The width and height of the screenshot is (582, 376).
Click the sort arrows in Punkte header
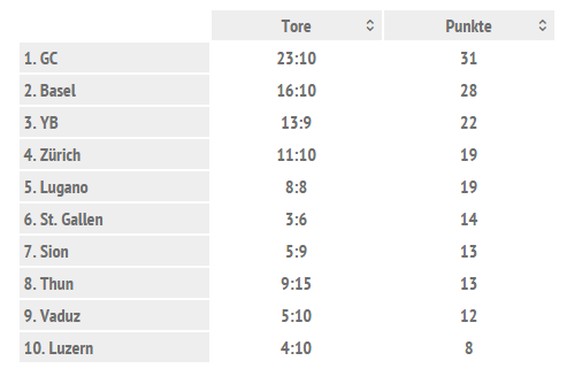coord(542,25)
